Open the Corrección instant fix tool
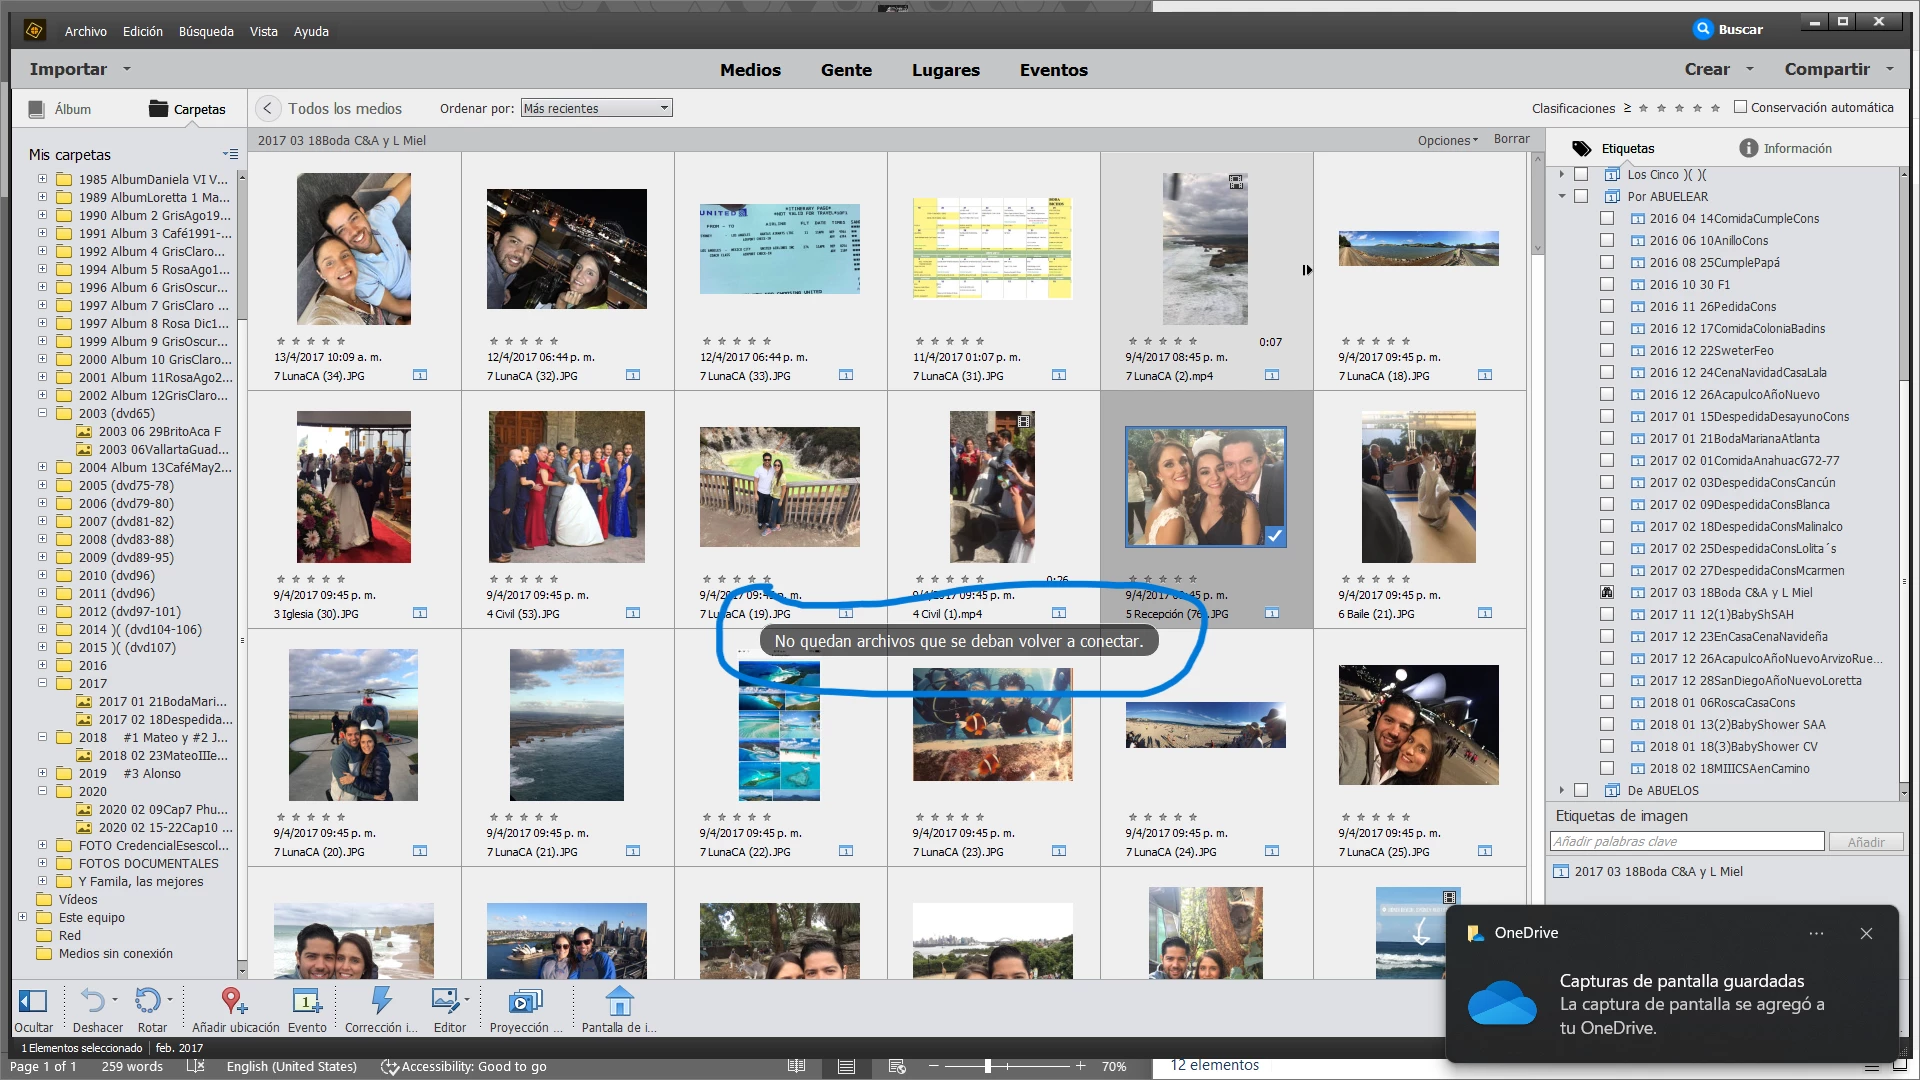The image size is (1920, 1080). click(380, 1001)
